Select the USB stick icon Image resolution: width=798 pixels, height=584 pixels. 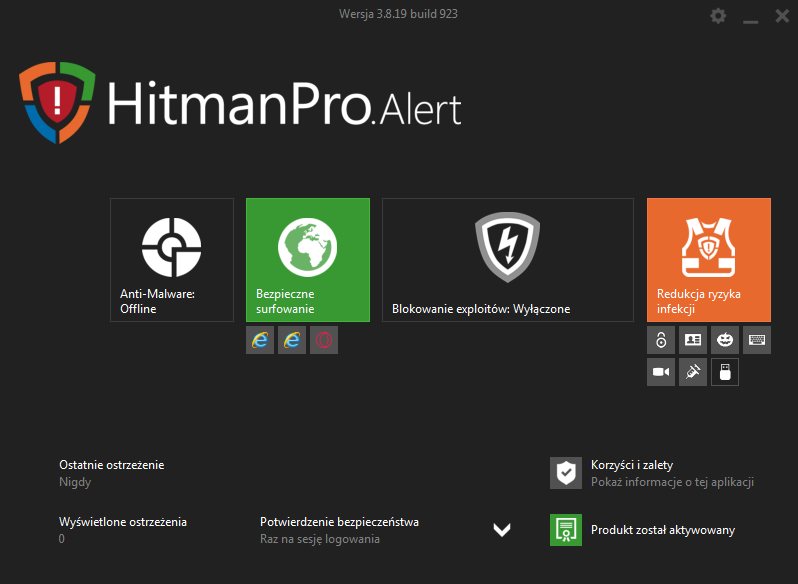point(725,372)
